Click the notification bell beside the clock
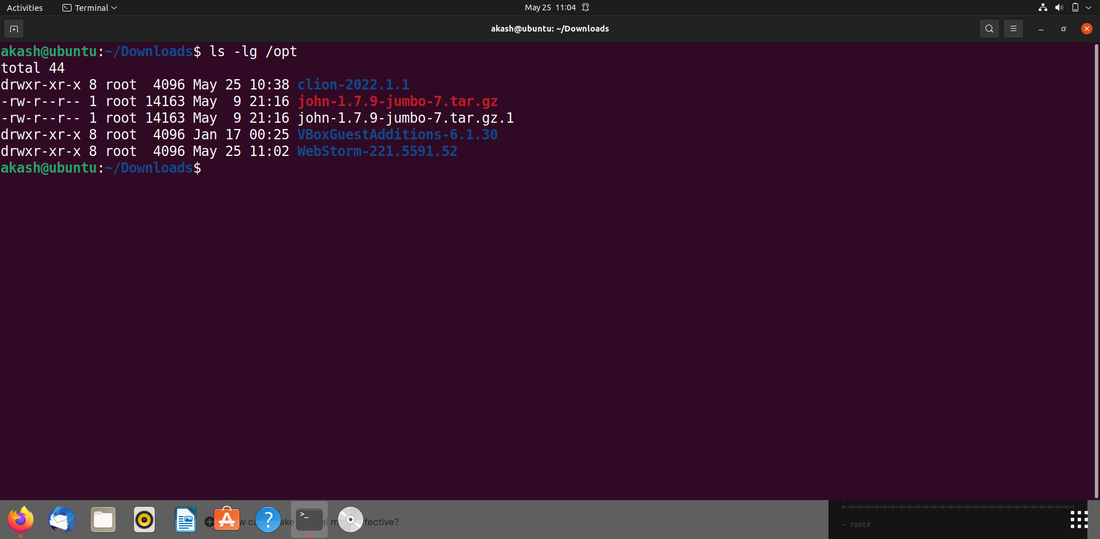This screenshot has width=1100, height=539. (x=584, y=8)
